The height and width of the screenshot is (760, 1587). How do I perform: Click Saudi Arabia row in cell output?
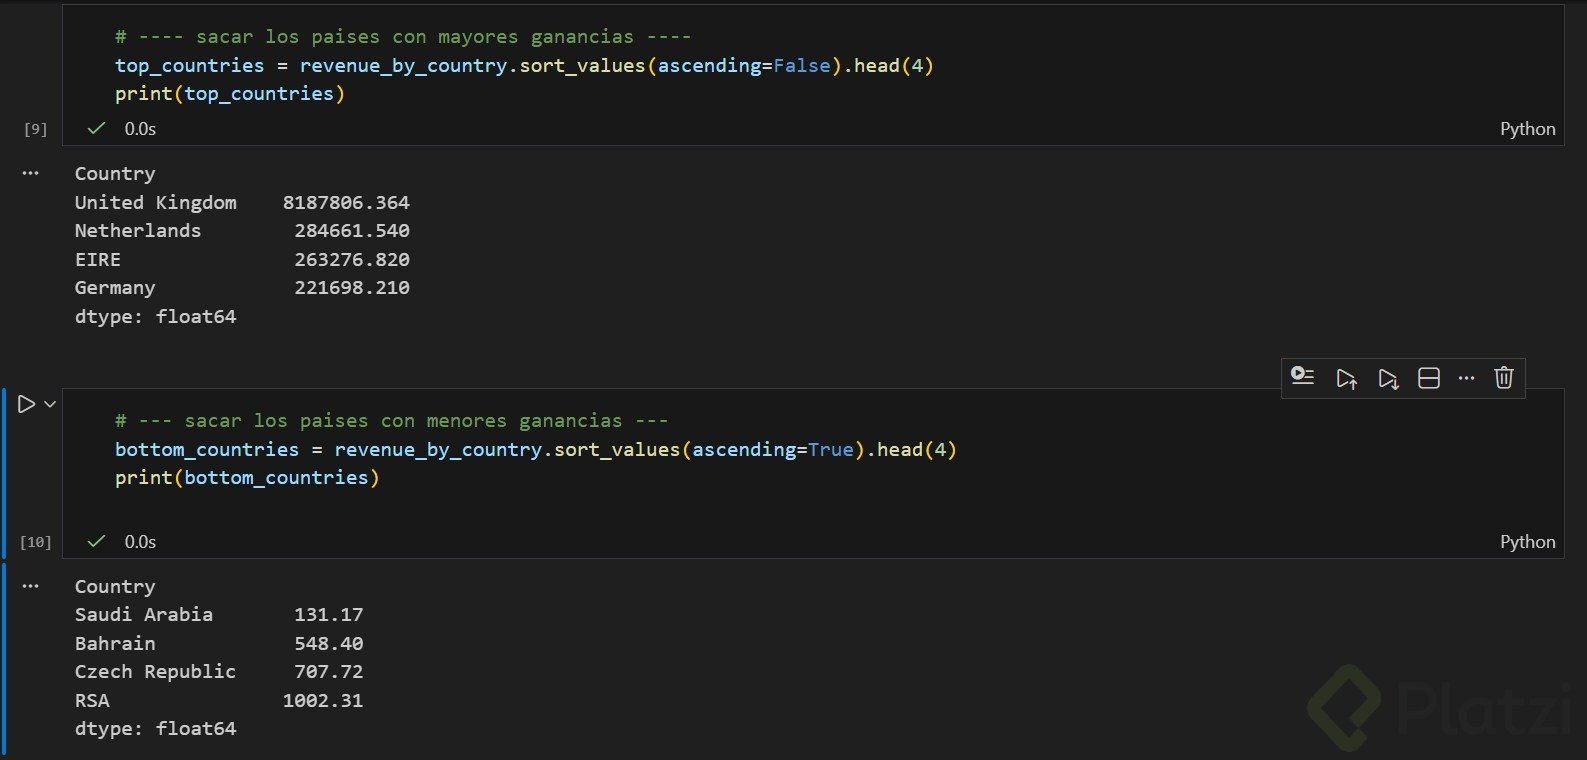[144, 615]
